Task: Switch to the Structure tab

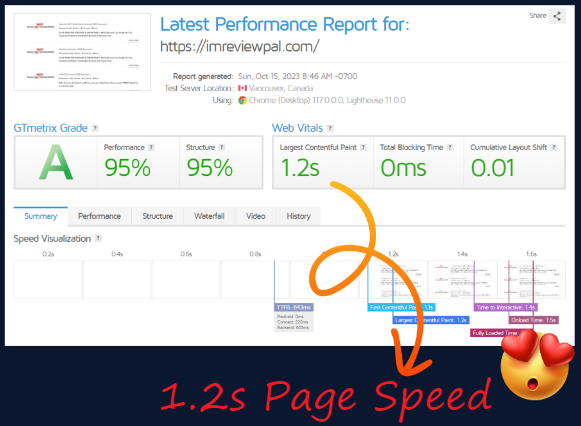Action: coord(157,216)
